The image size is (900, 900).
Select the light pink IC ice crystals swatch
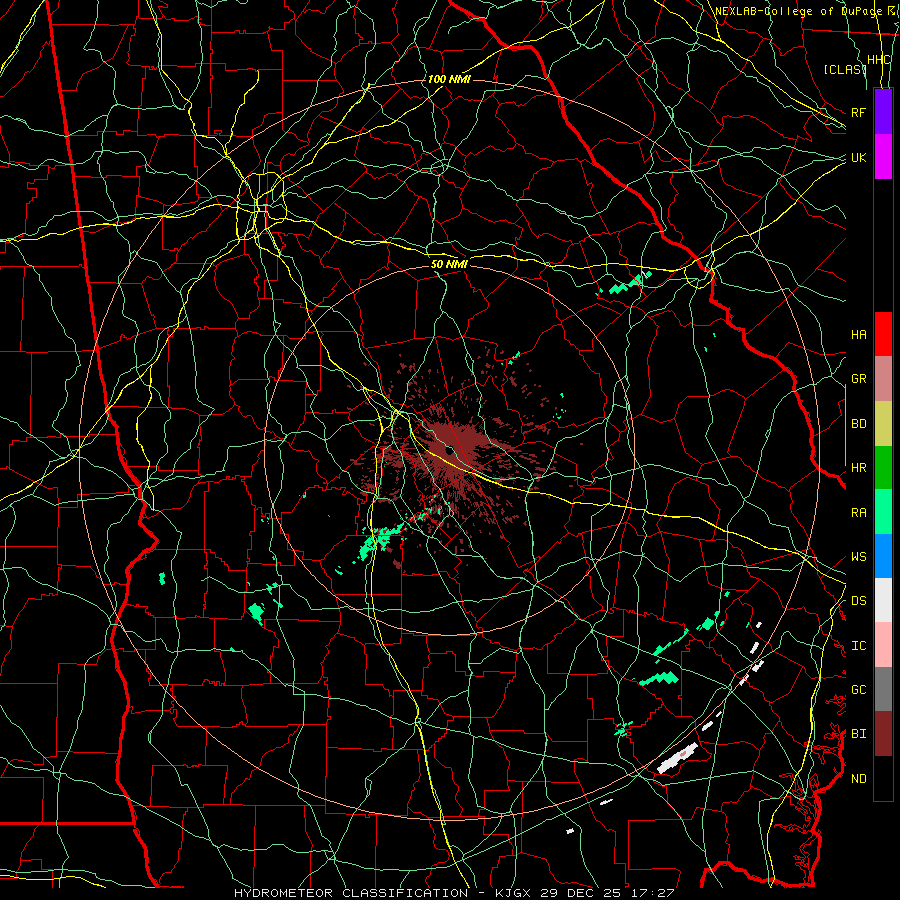pyautogui.click(x=883, y=645)
